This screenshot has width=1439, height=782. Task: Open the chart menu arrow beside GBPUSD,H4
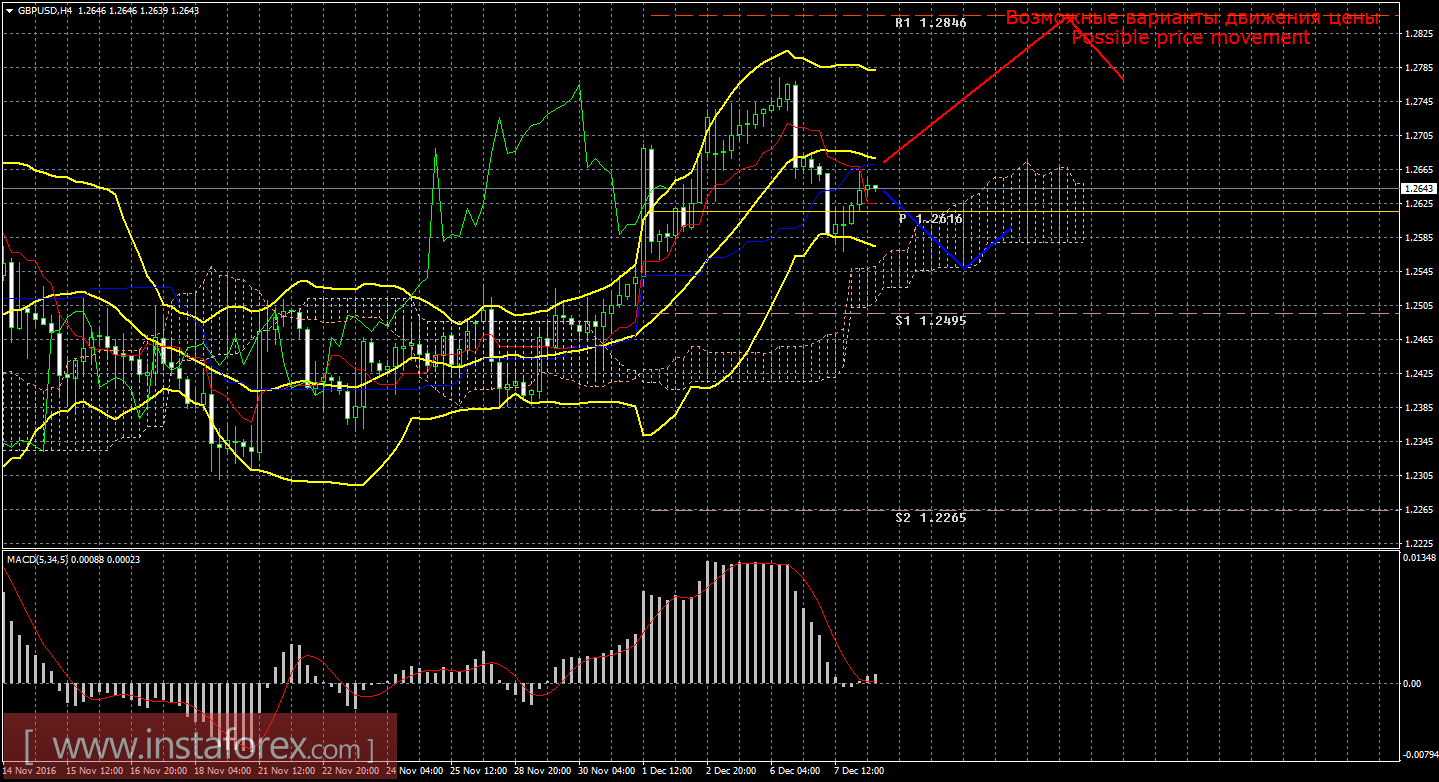9,11
